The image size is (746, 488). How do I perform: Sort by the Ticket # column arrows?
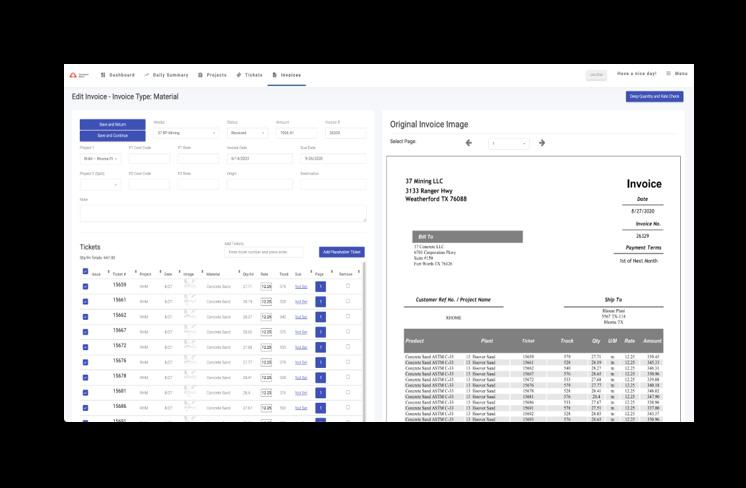[136, 272]
